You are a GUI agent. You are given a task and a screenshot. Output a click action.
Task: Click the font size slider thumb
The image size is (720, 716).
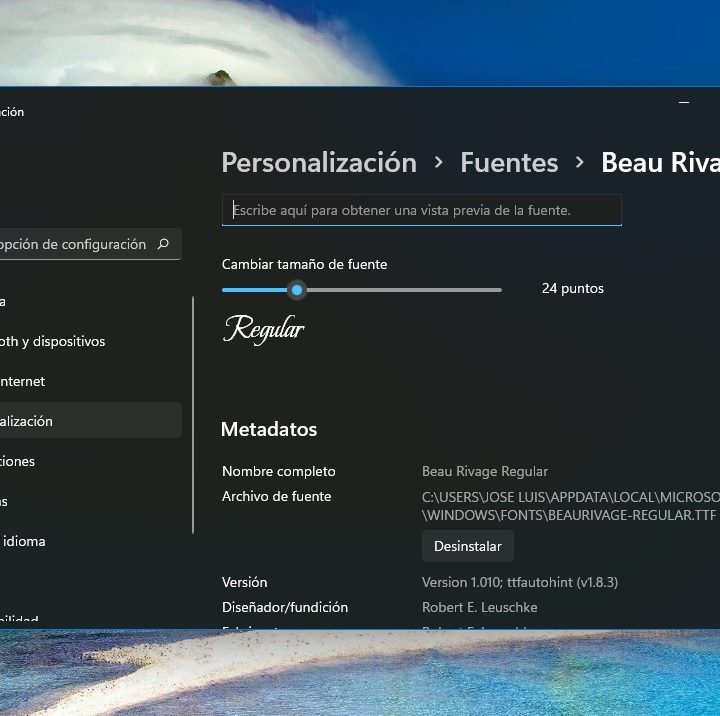[x=297, y=290]
